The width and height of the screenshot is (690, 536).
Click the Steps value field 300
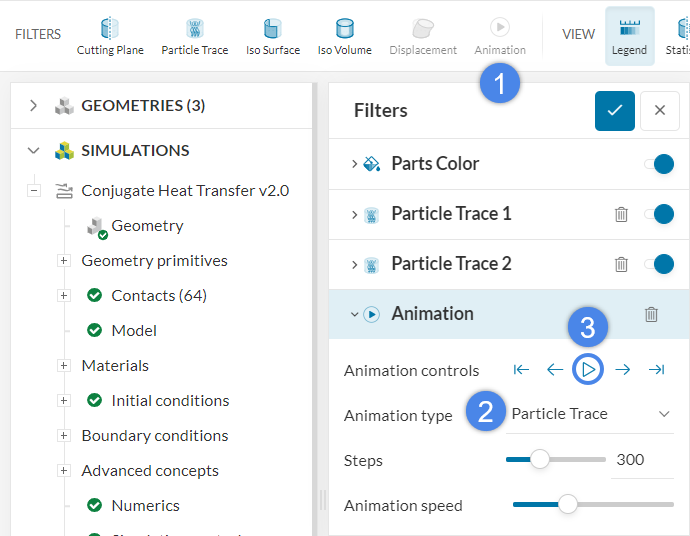(642, 460)
